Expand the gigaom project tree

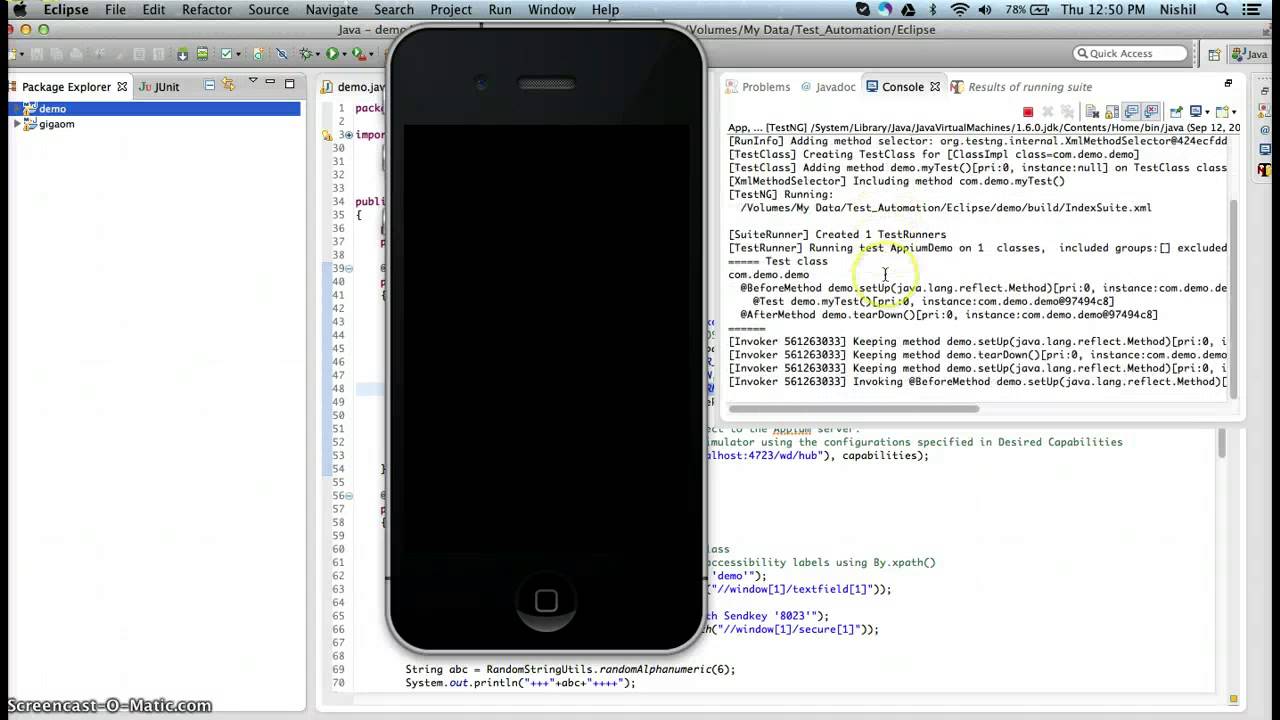point(17,124)
